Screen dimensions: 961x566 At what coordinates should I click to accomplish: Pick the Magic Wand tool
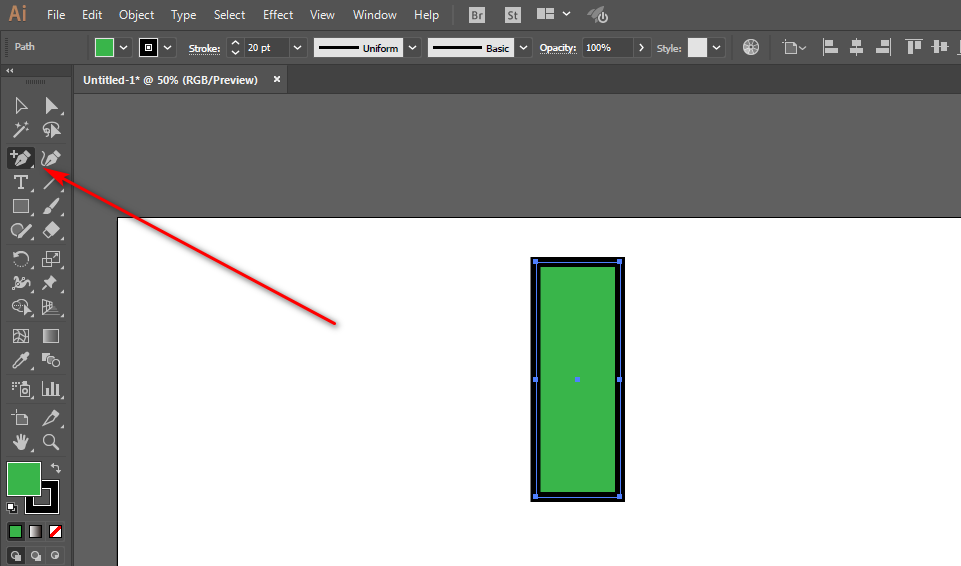(x=21, y=130)
